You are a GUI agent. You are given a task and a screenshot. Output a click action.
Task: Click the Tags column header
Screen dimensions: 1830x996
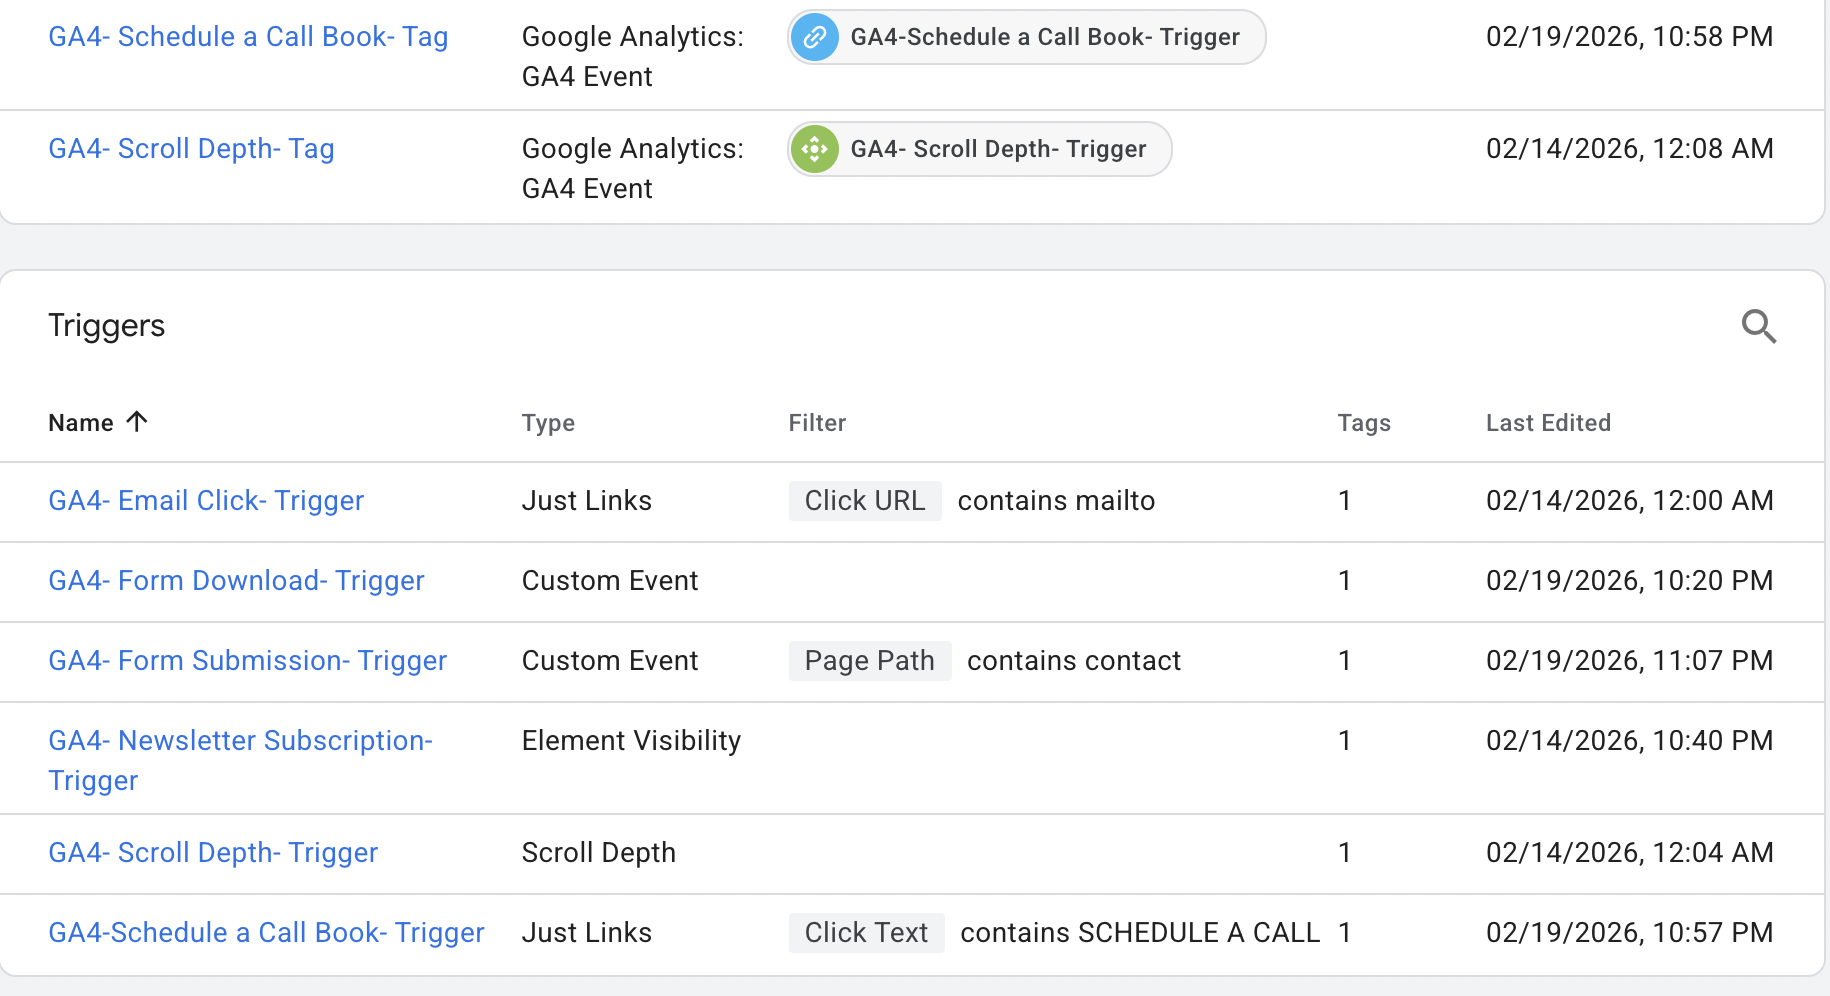[1364, 423]
